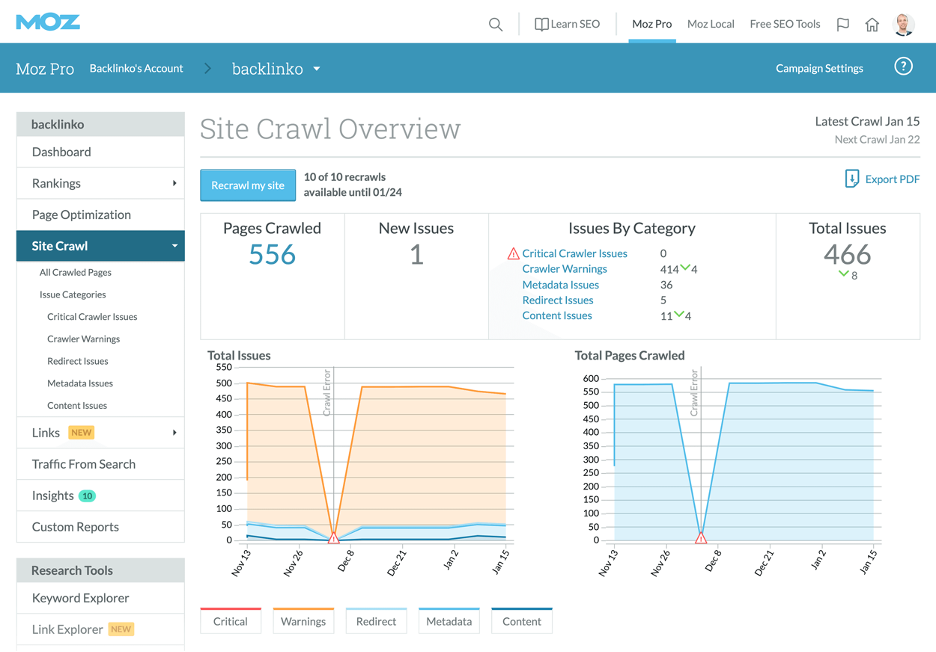Click the Moz logo

pyautogui.click(x=47, y=22)
